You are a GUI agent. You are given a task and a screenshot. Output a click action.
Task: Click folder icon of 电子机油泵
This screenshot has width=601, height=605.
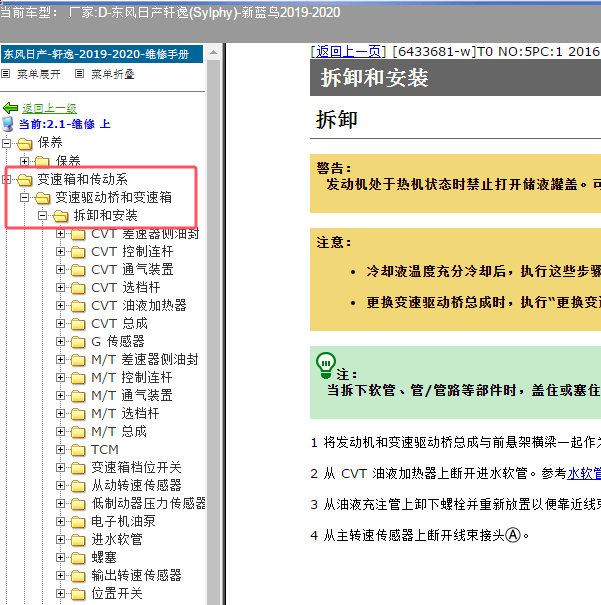point(78,522)
